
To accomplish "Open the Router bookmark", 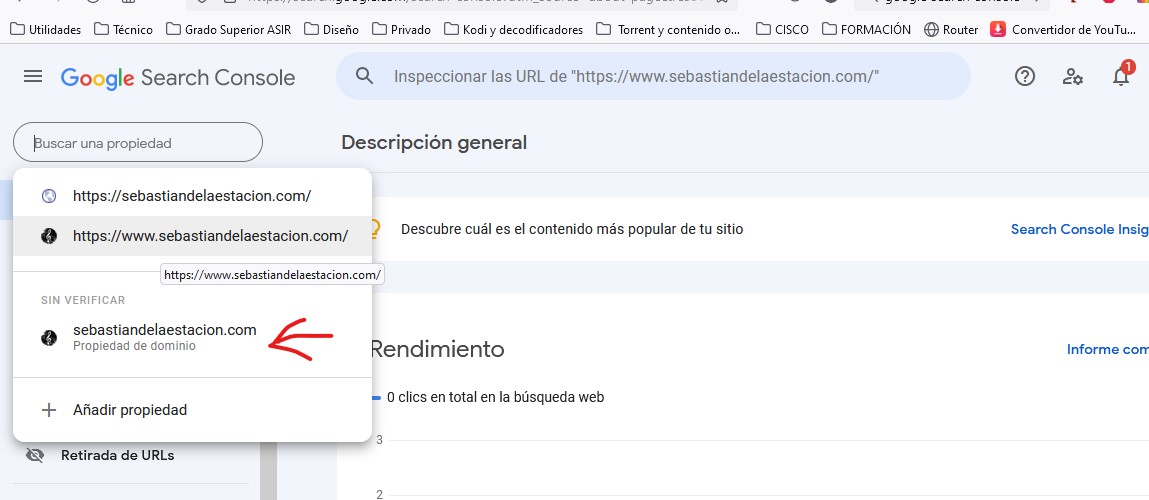I will (x=950, y=29).
